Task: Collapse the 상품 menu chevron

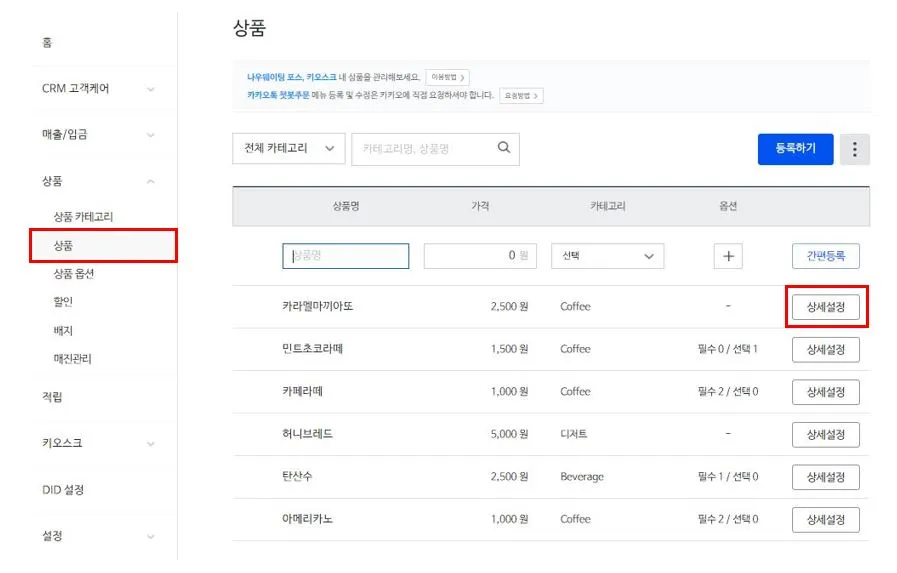Action: [x=150, y=182]
